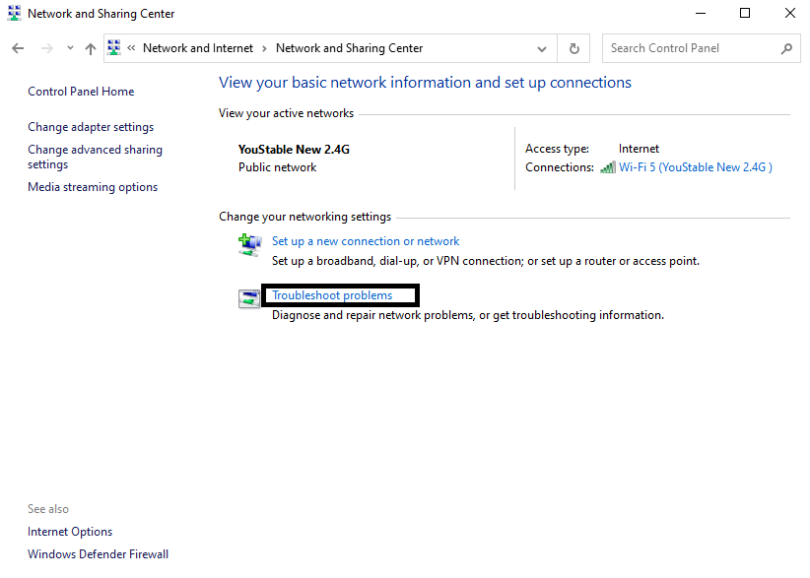Expand the breadcrumb overflow double chevron
The width and height of the screenshot is (810, 578).
[131, 47]
